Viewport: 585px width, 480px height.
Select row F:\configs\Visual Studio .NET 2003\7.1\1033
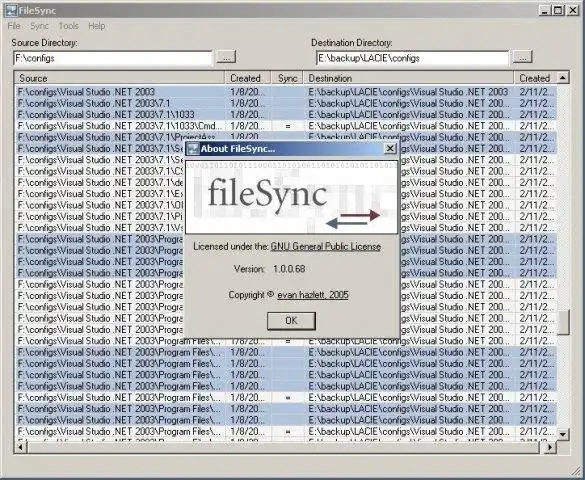click(x=286, y=114)
